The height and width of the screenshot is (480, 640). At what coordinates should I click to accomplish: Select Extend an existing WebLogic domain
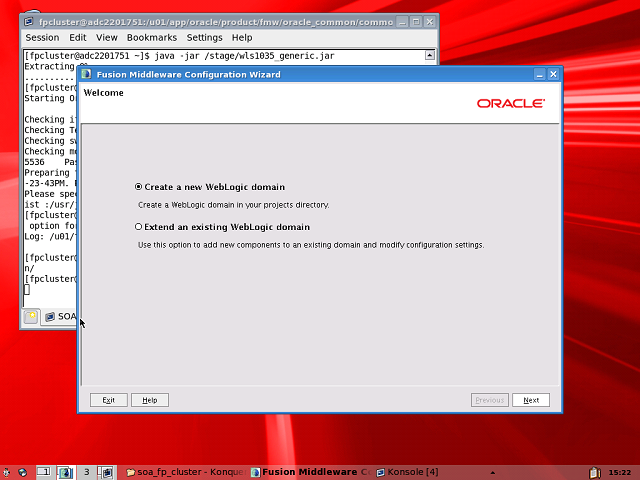point(222,227)
